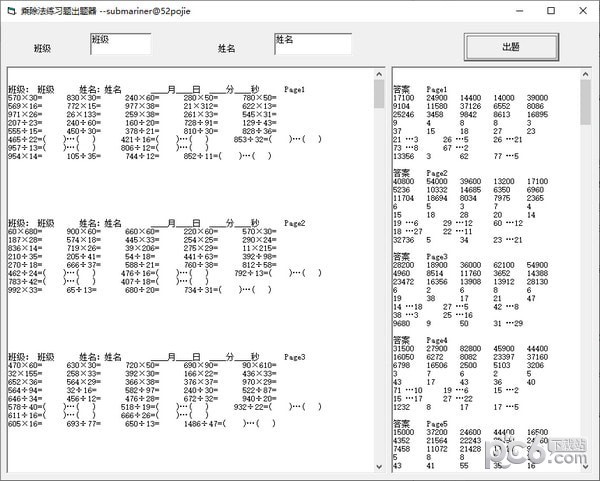The image size is (600, 481).
Task: Click answer 13356 under Page1 answers
Action: click(404, 156)
